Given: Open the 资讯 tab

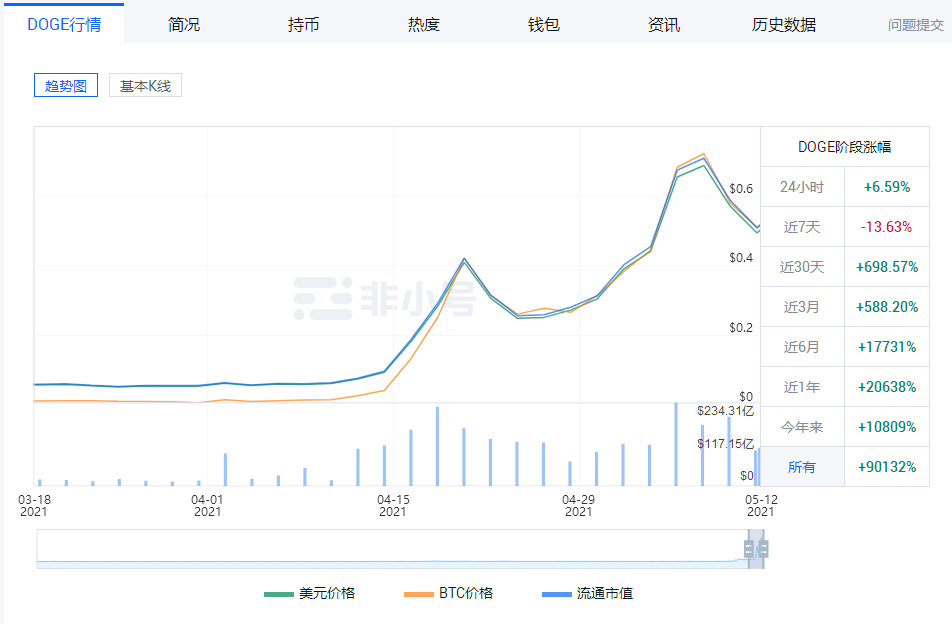Looking at the screenshot, I should tap(664, 24).
